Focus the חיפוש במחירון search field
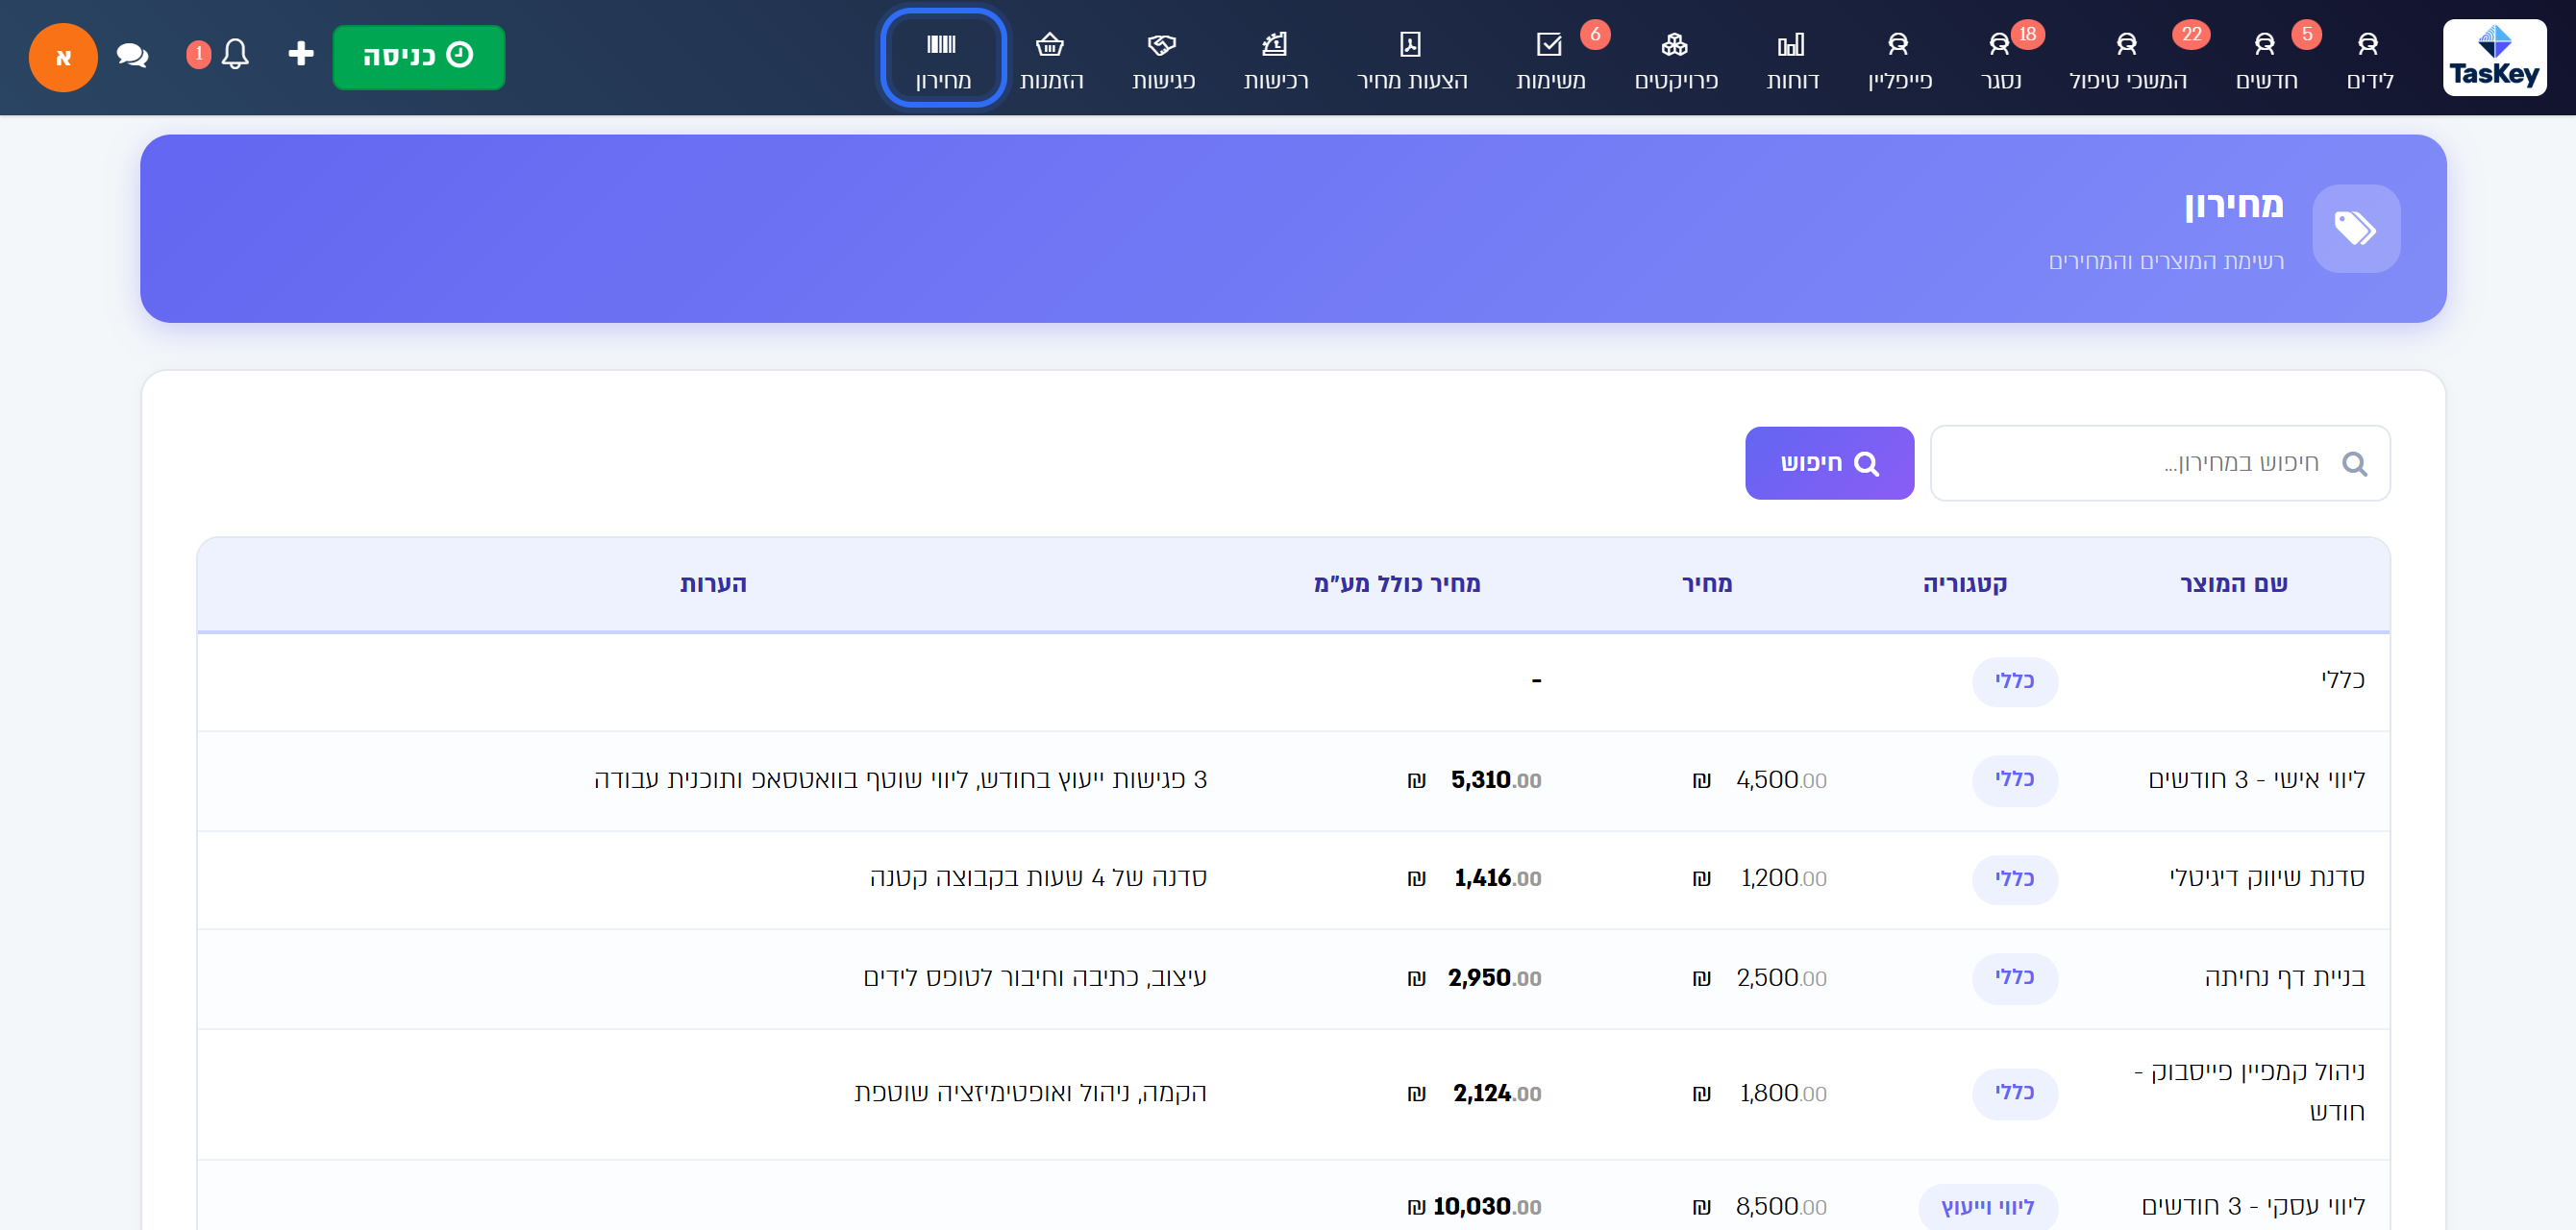 2159,463
